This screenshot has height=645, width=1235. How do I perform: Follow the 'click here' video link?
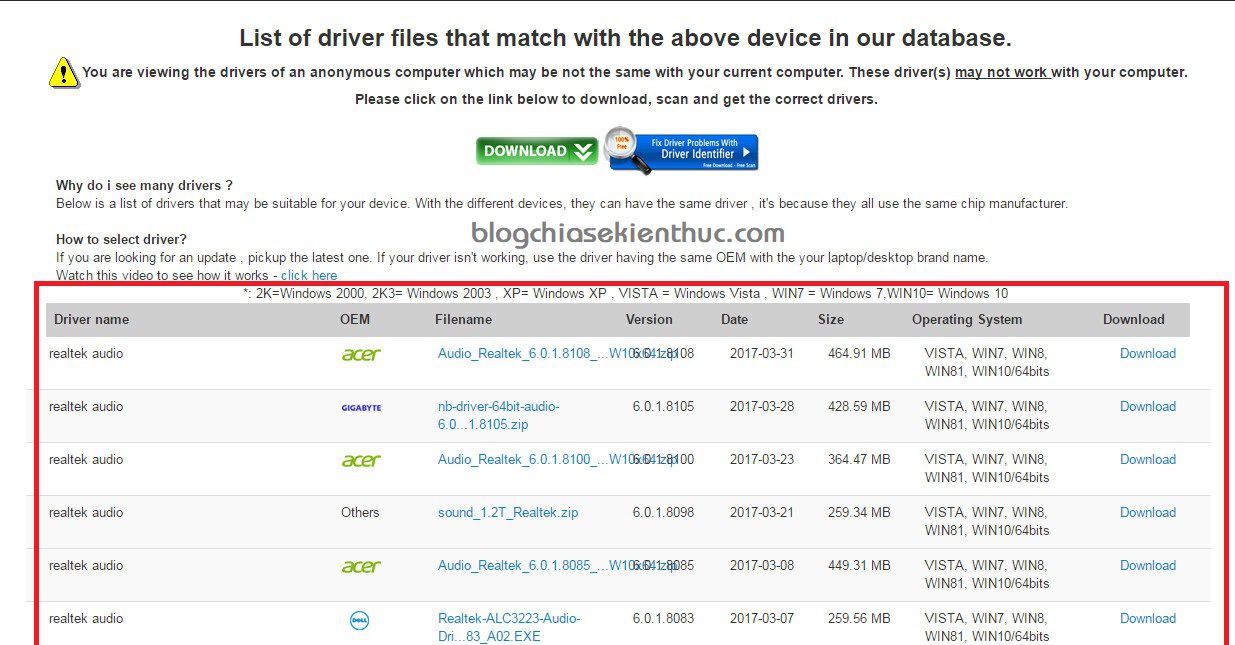(309, 275)
